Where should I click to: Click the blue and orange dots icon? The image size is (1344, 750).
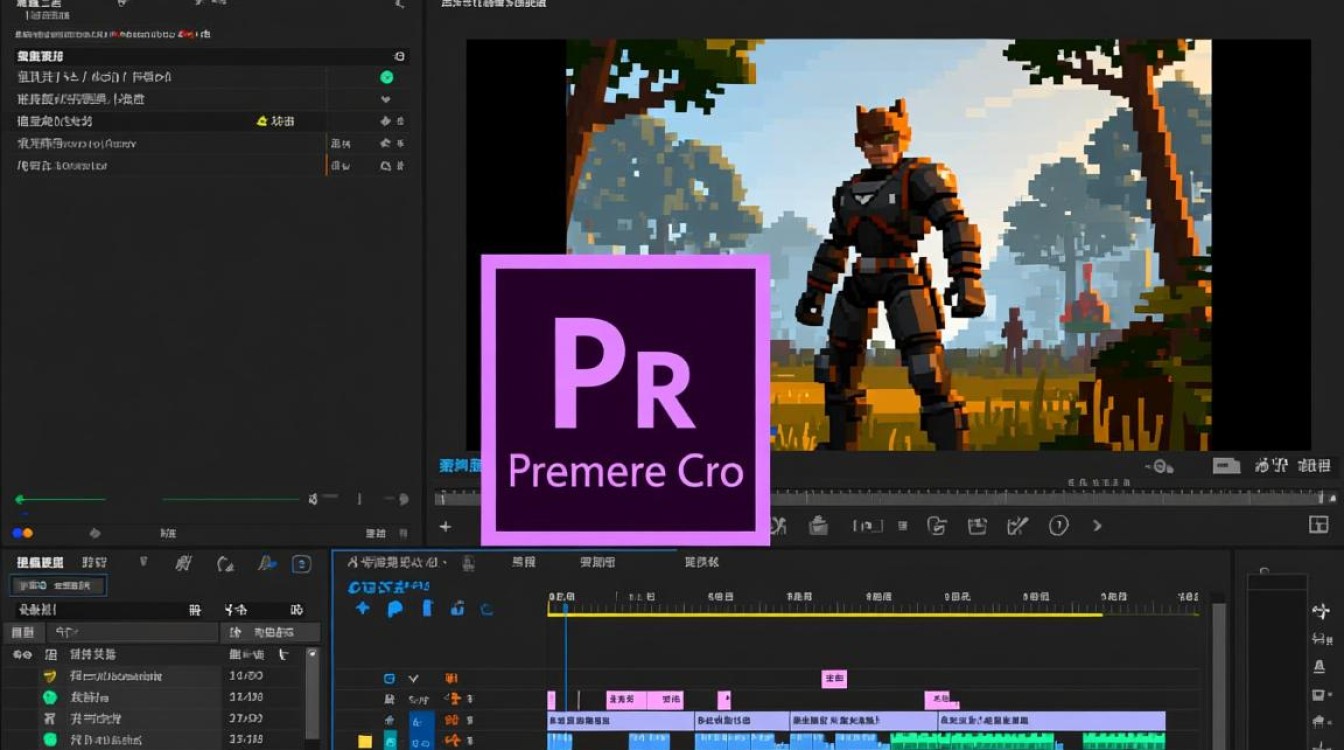click(22, 533)
